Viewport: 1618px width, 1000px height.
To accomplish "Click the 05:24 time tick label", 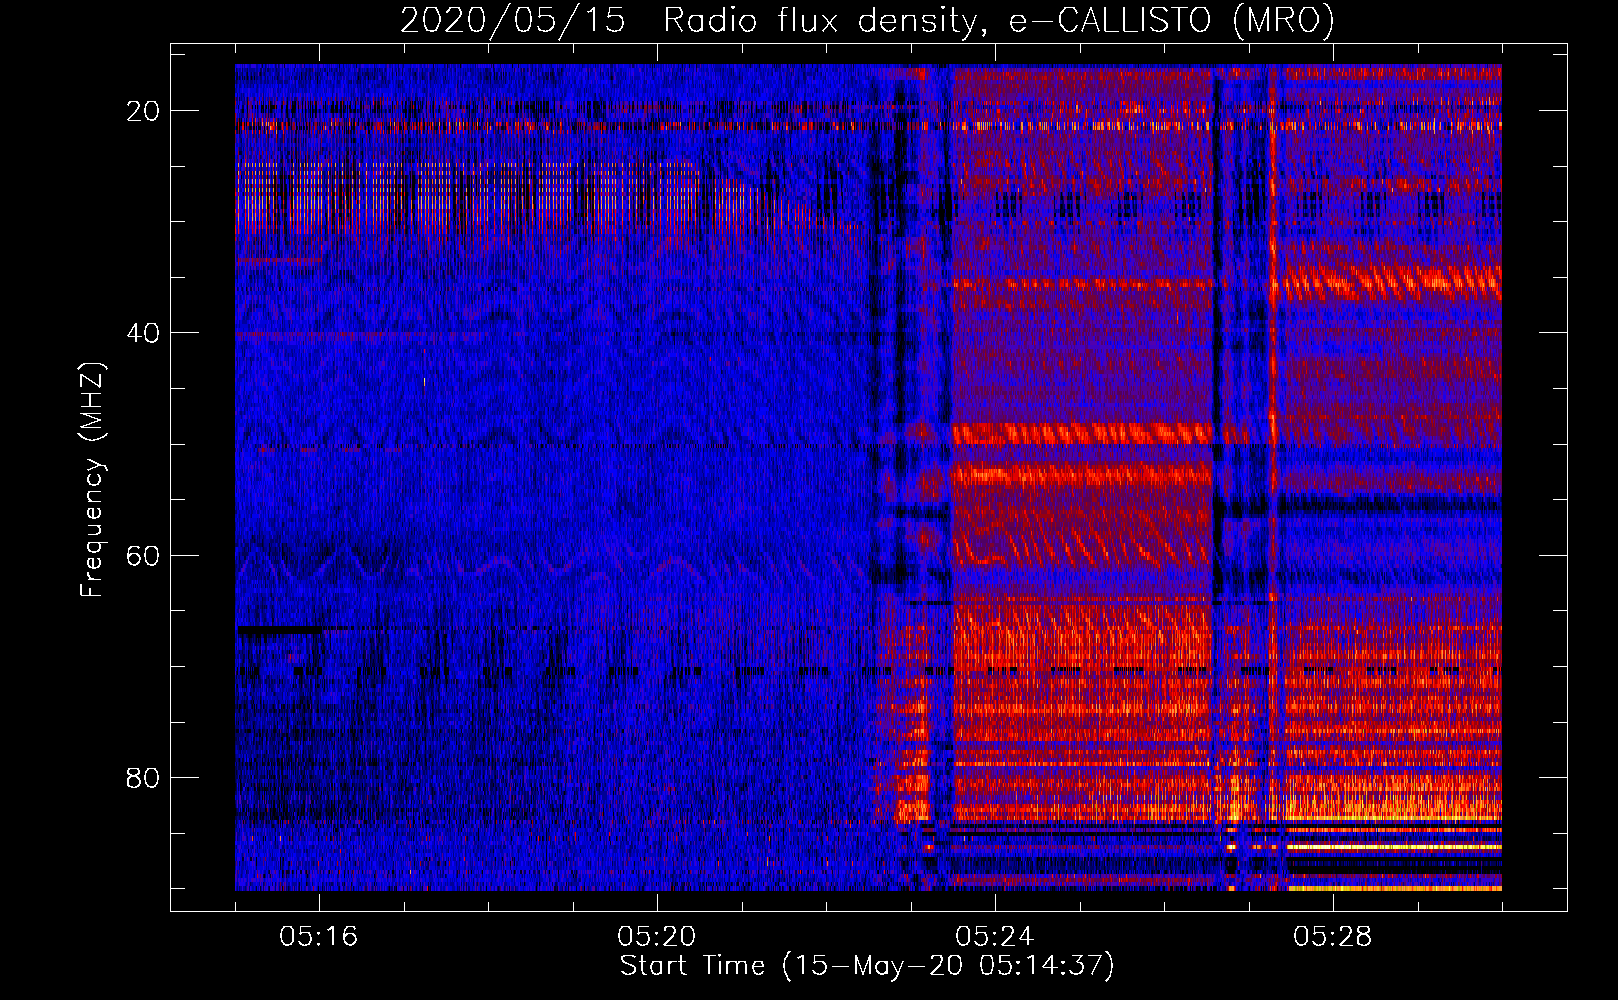I will [x=995, y=937].
